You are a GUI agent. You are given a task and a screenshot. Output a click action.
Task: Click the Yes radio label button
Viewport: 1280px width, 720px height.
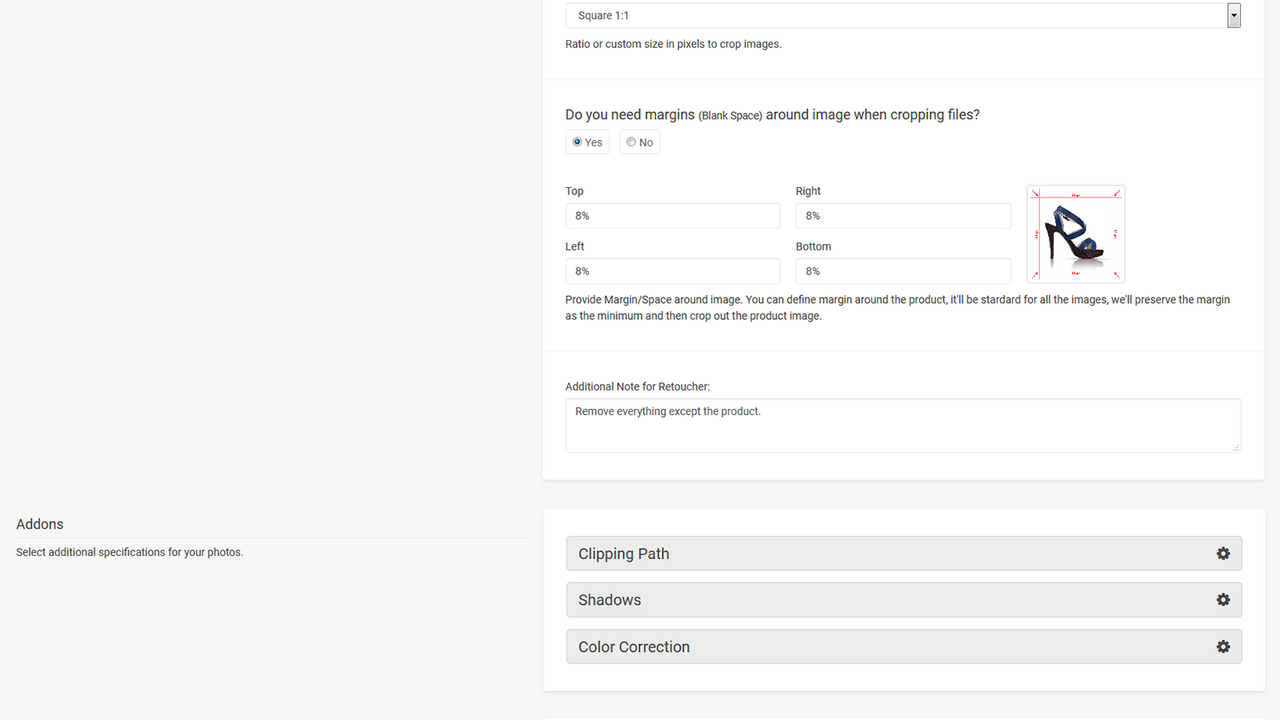point(587,142)
